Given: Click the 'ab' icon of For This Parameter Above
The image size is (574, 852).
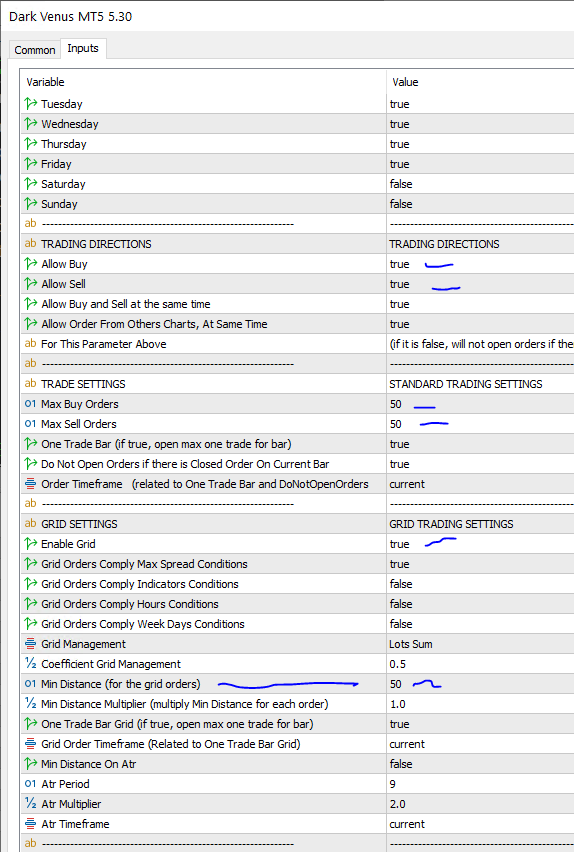Looking at the screenshot, I should pos(30,344).
